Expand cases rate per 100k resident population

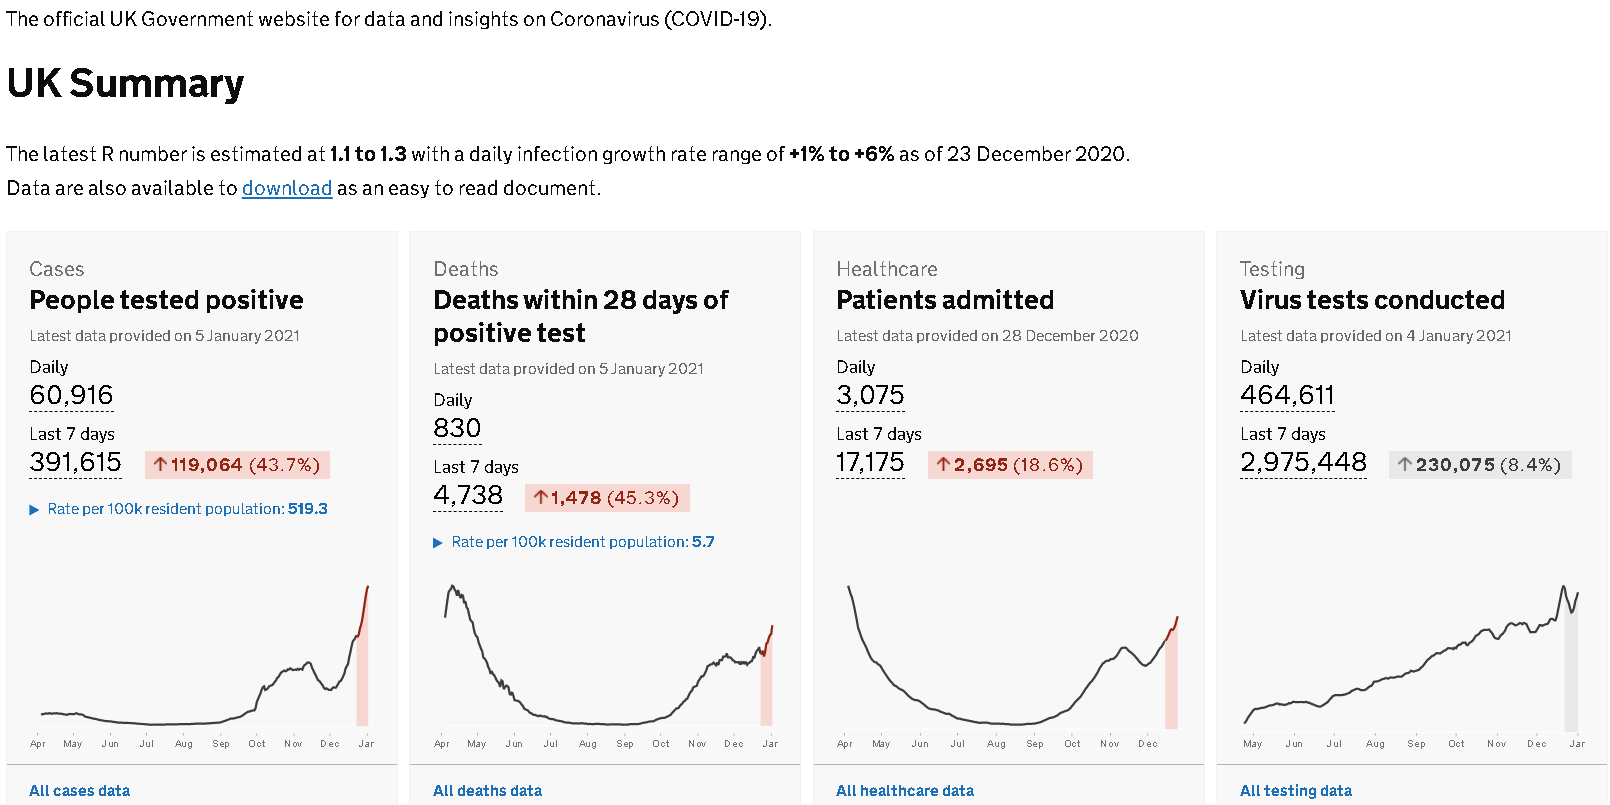(x=187, y=509)
